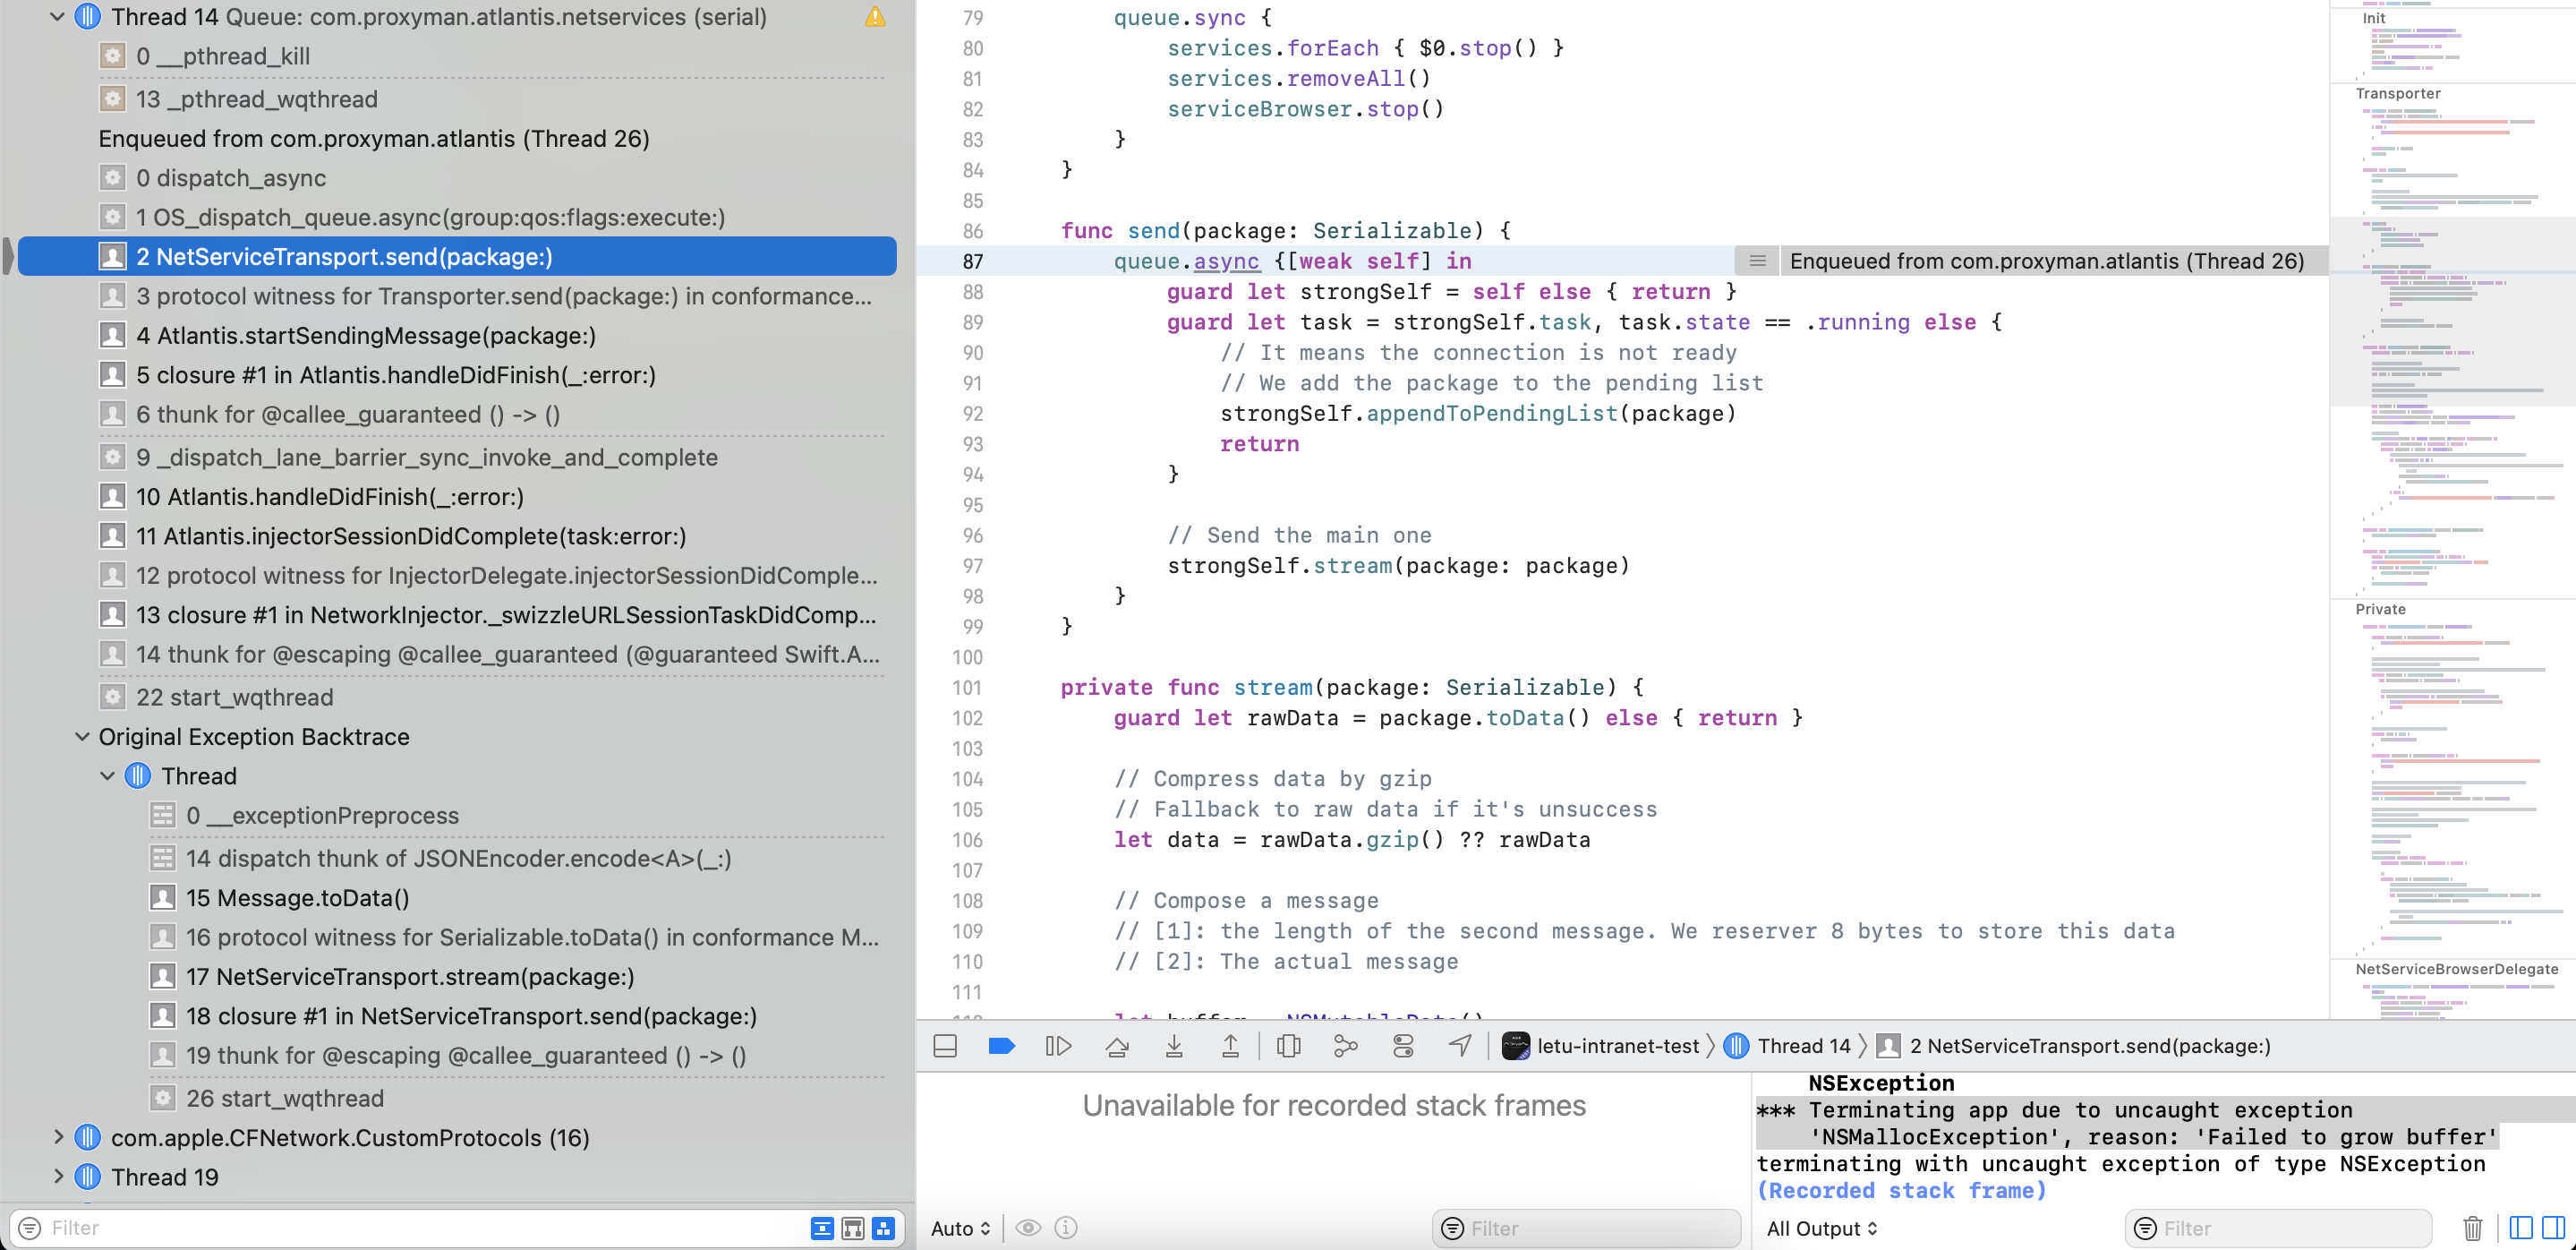The image size is (2576, 1250).
Task: Click the Step into icon
Action: tap(1174, 1046)
